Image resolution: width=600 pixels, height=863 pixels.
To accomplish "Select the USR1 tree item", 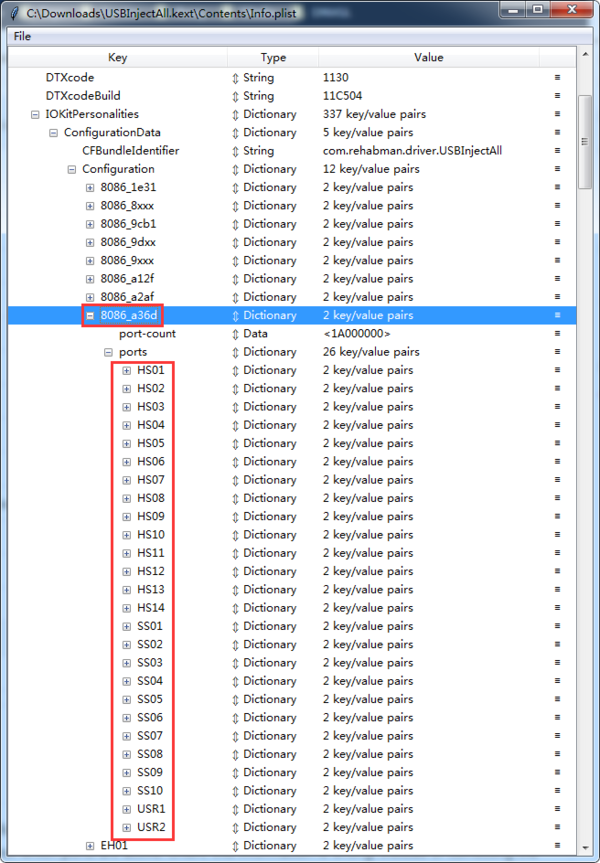I will [x=151, y=809].
